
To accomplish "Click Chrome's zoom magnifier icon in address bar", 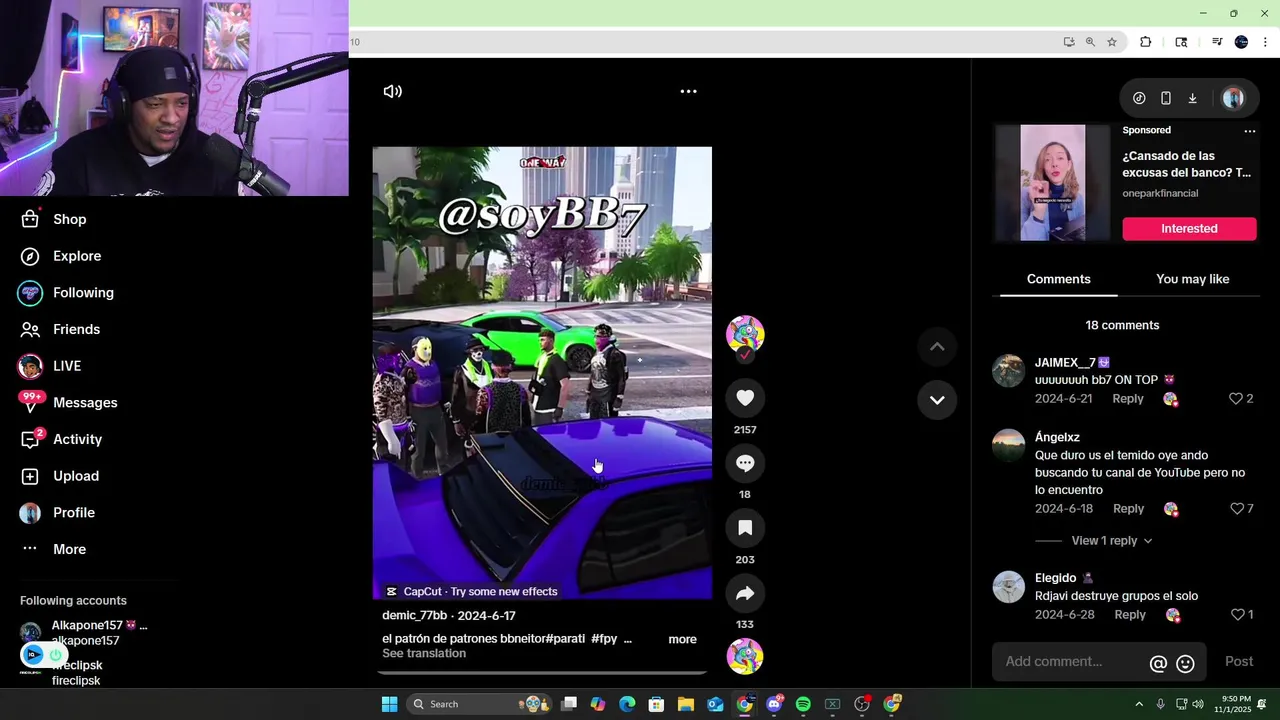I will pyautogui.click(x=1090, y=42).
